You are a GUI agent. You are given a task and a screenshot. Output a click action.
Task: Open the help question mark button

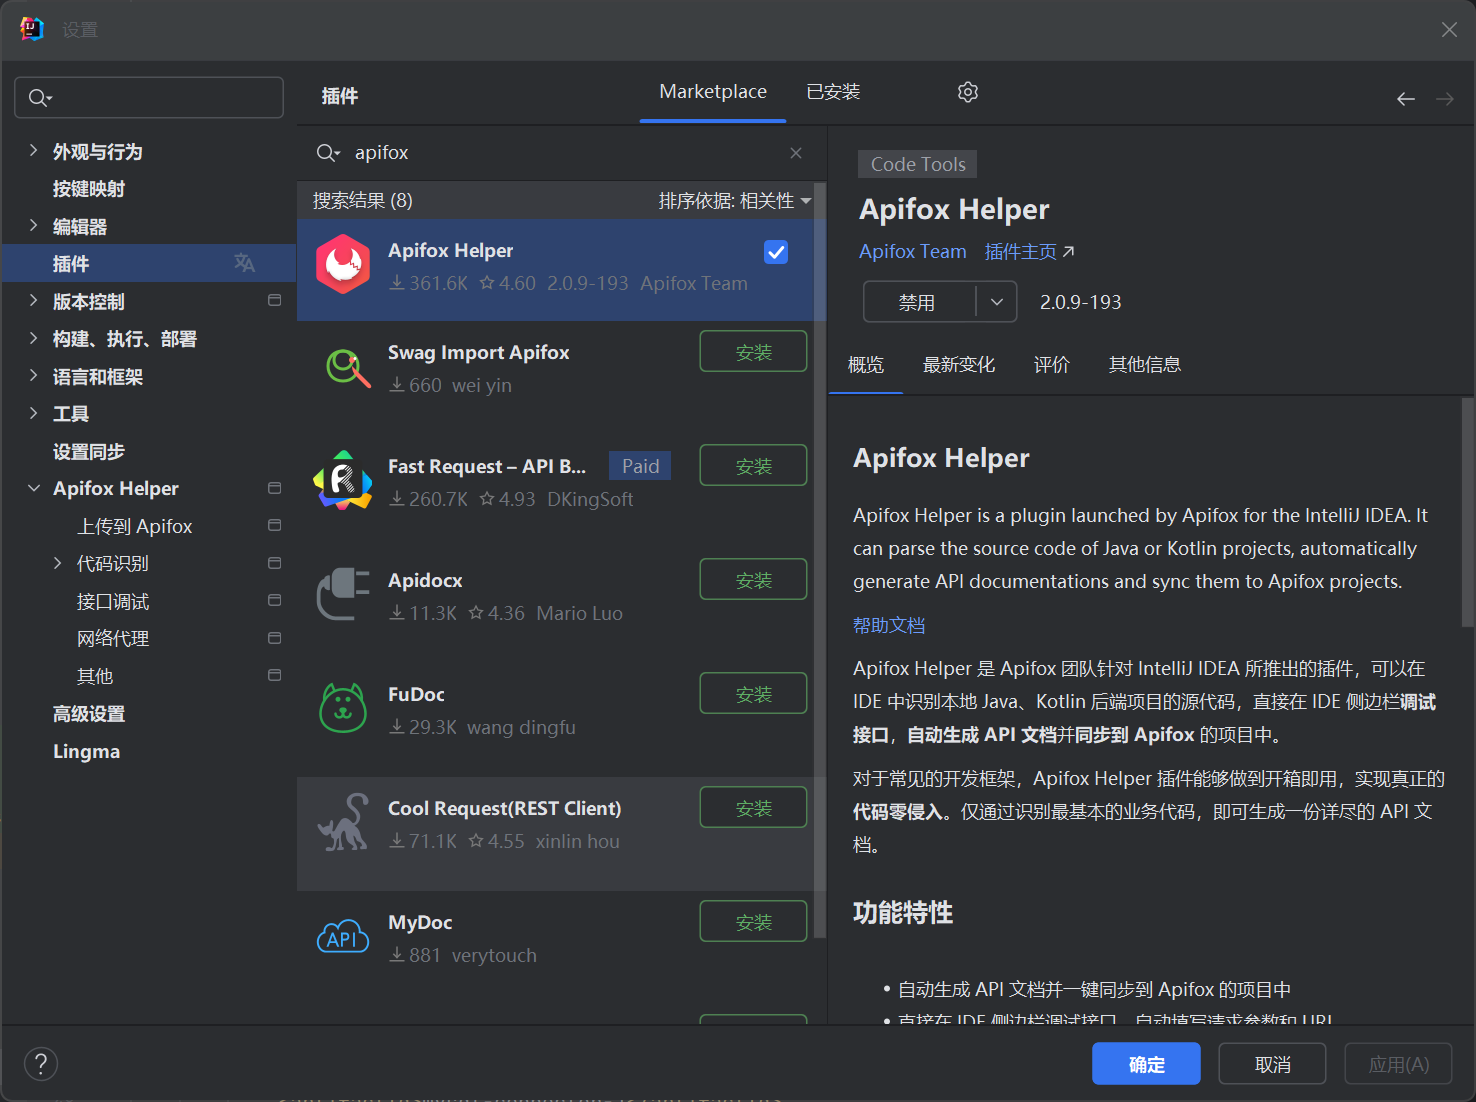pyautogui.click(x=41, y=1064)
